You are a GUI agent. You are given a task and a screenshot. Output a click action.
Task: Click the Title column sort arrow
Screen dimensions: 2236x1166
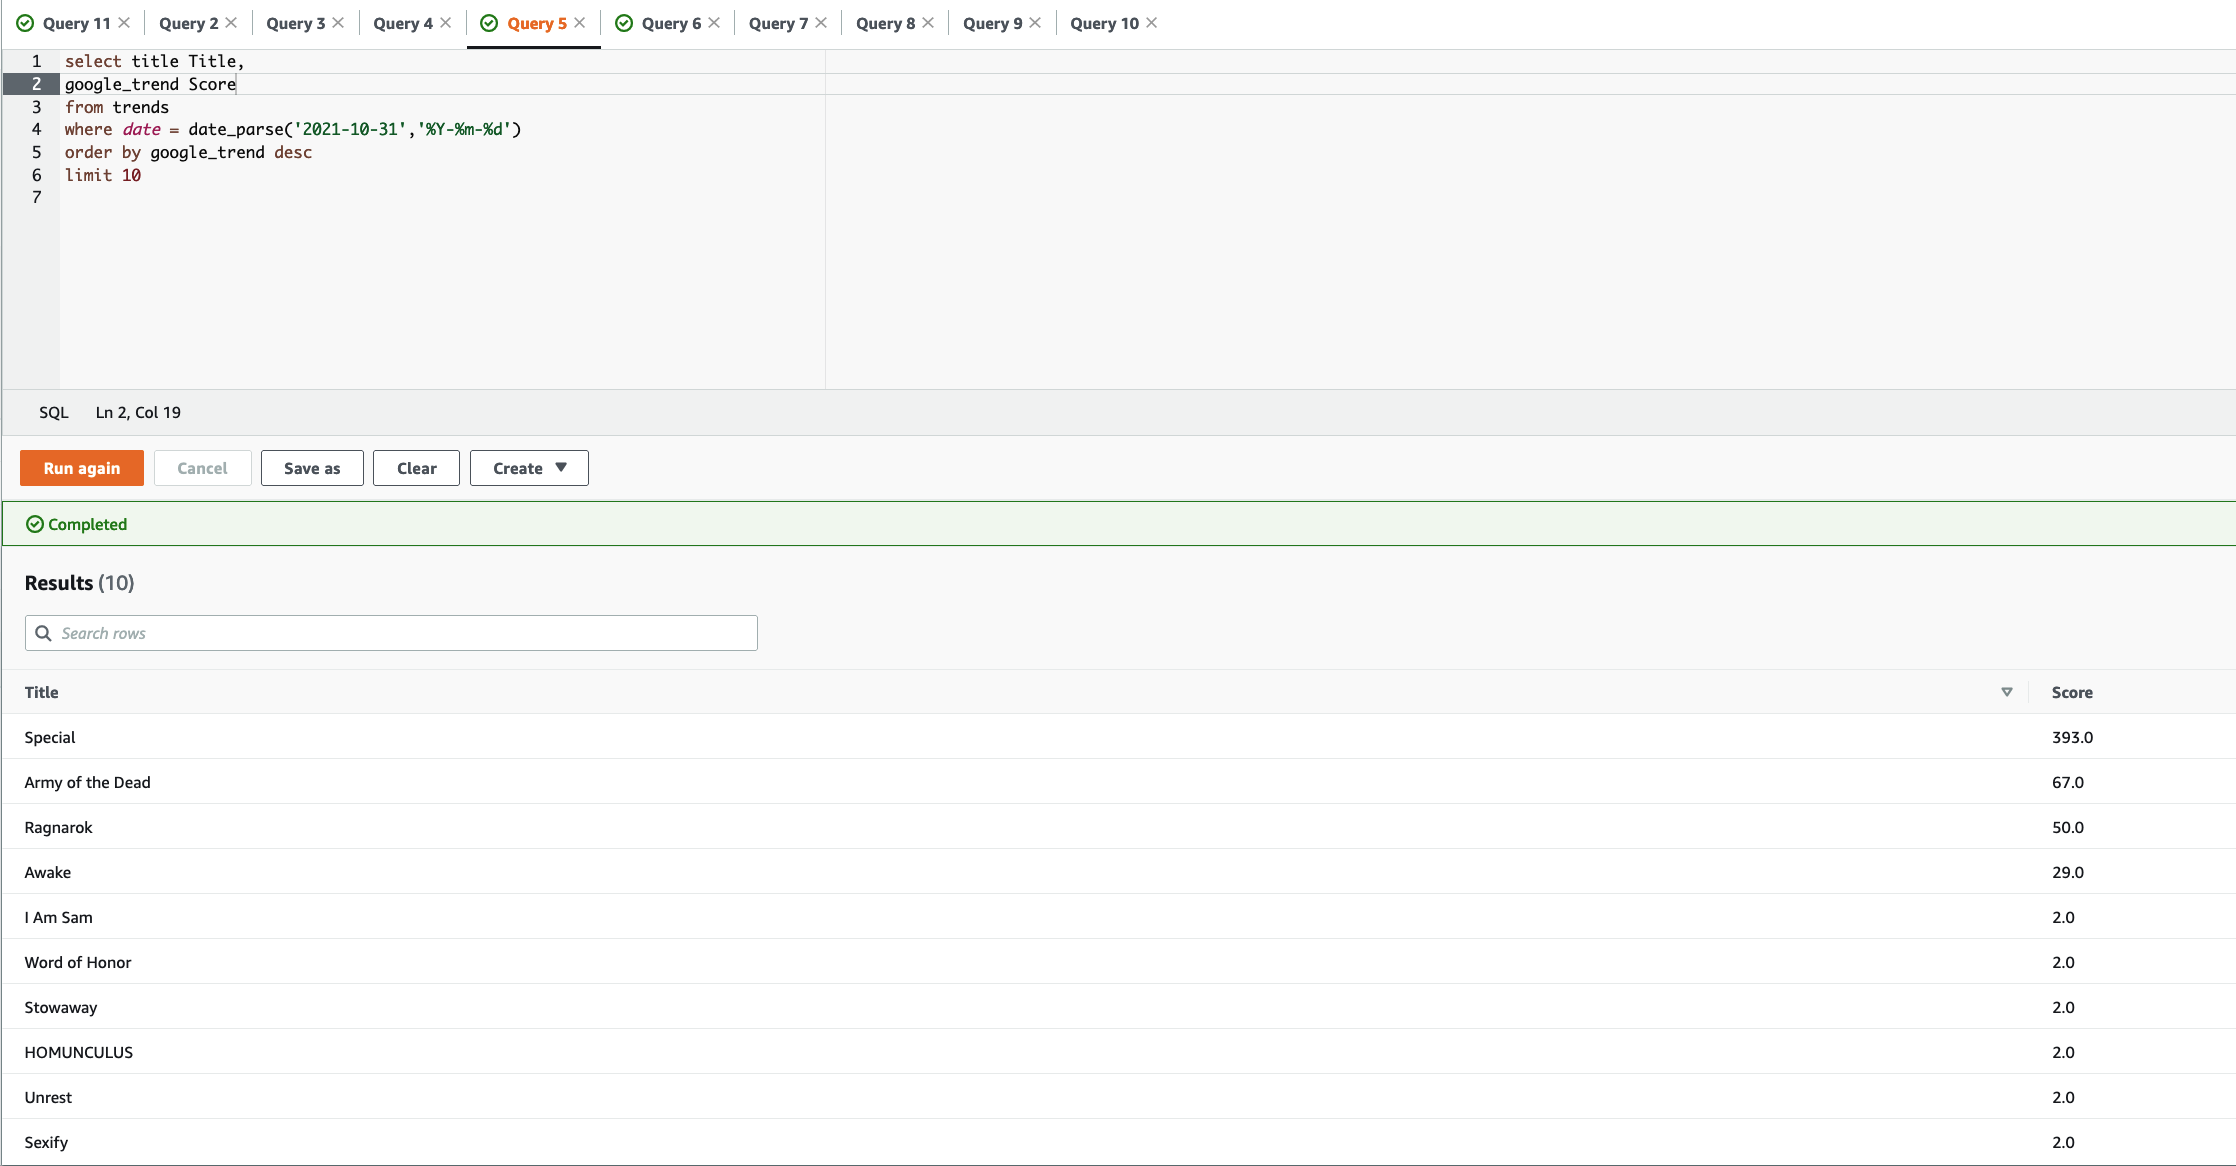tap(2006, 692)
